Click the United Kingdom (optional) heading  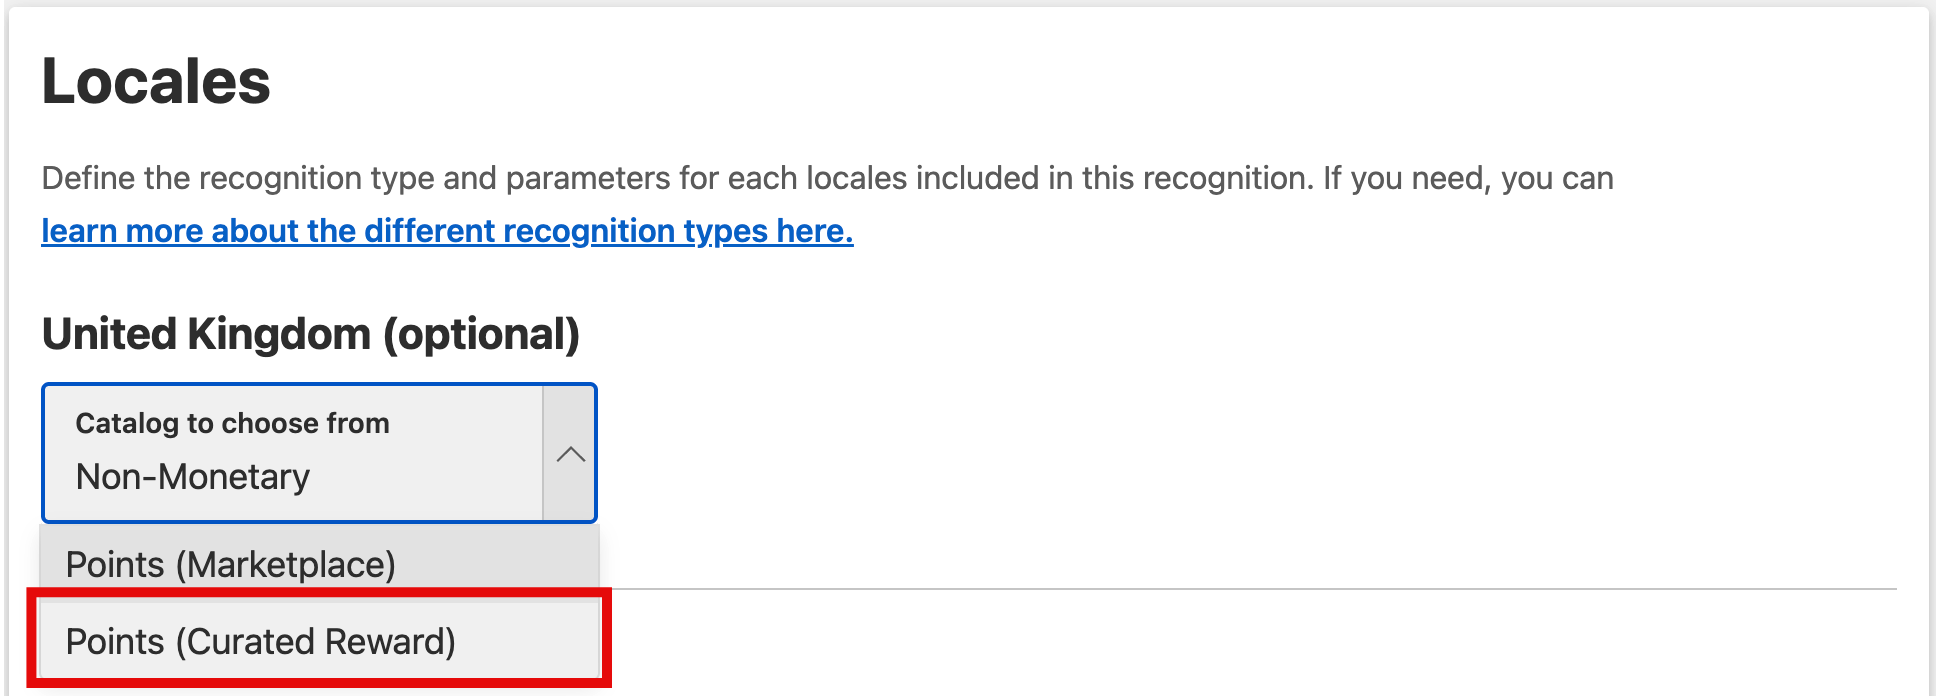pos(310,334)
